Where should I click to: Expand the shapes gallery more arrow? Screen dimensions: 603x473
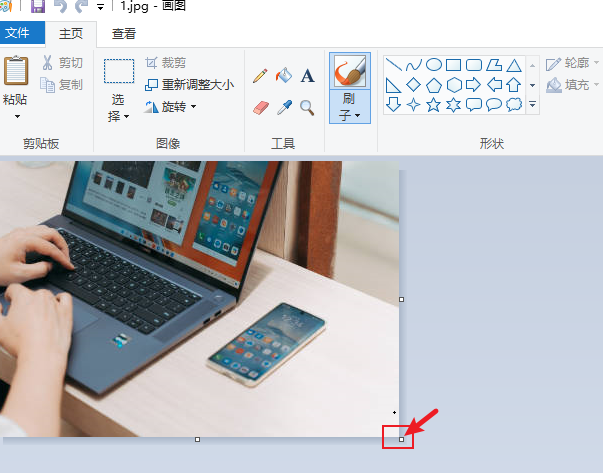click(x=533, y=104)
